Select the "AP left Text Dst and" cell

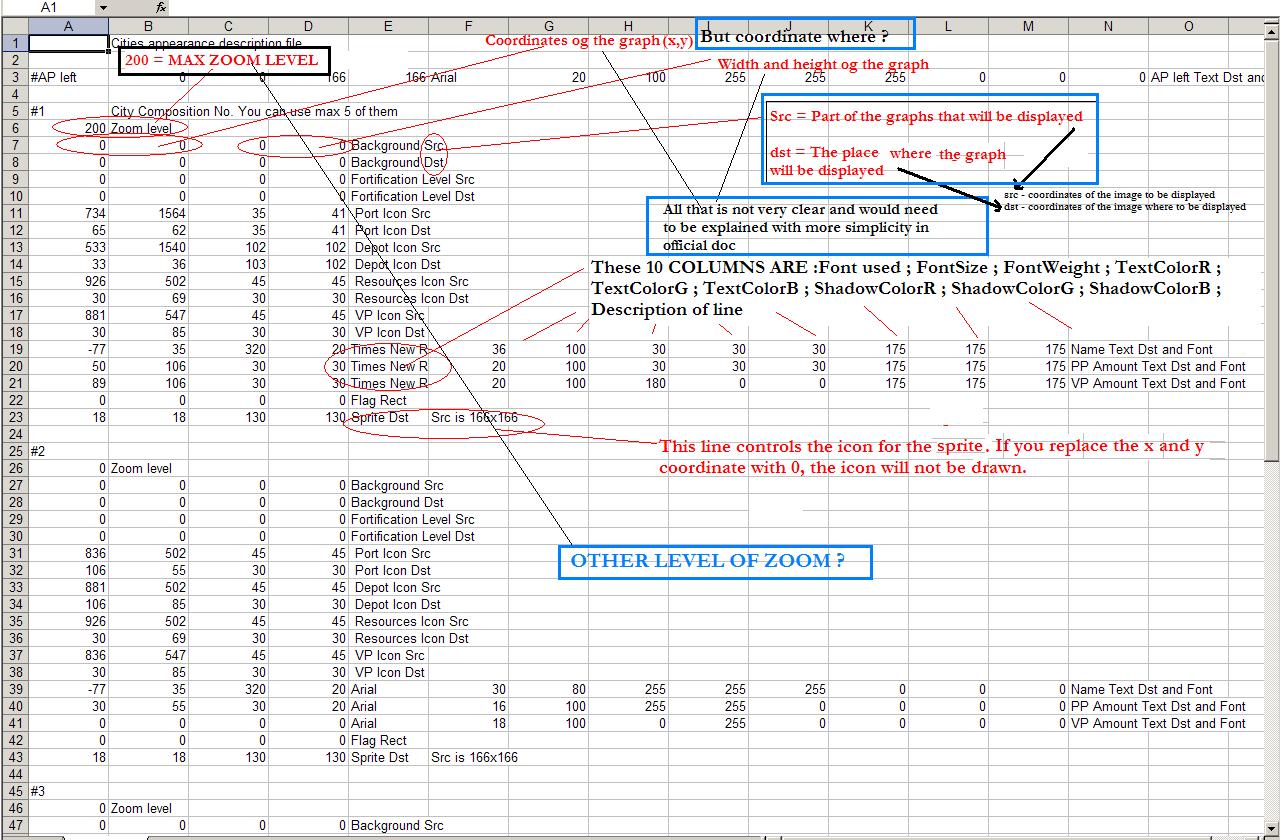(1208, 77)
